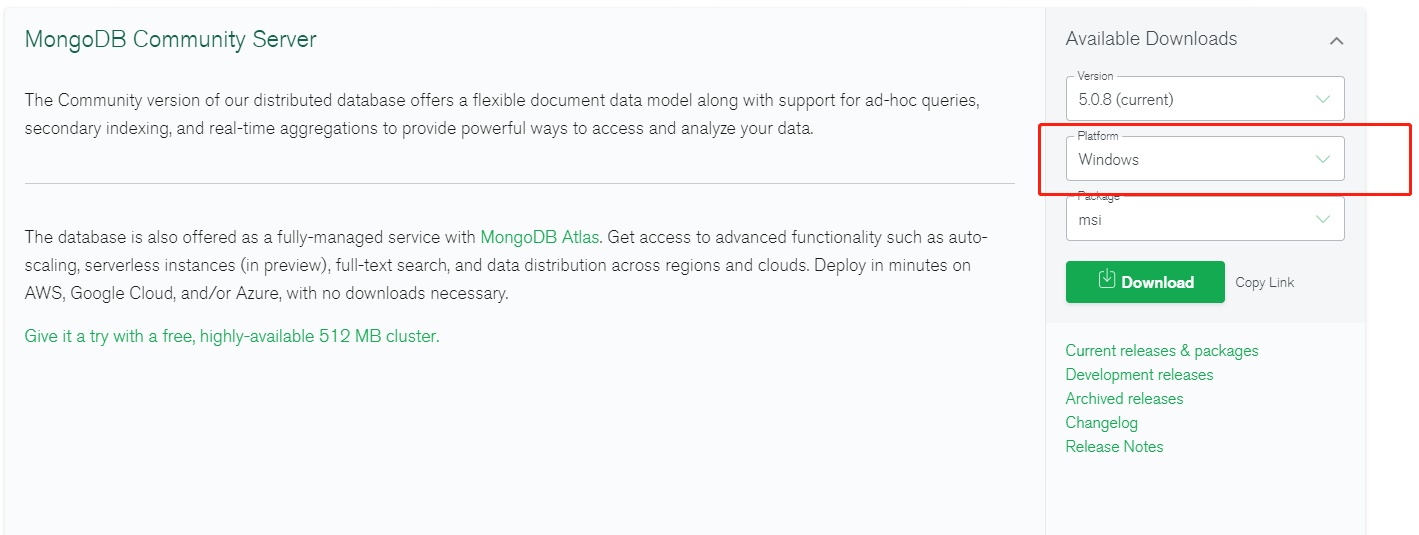Click the MongoDB Community Server heading

171,40
